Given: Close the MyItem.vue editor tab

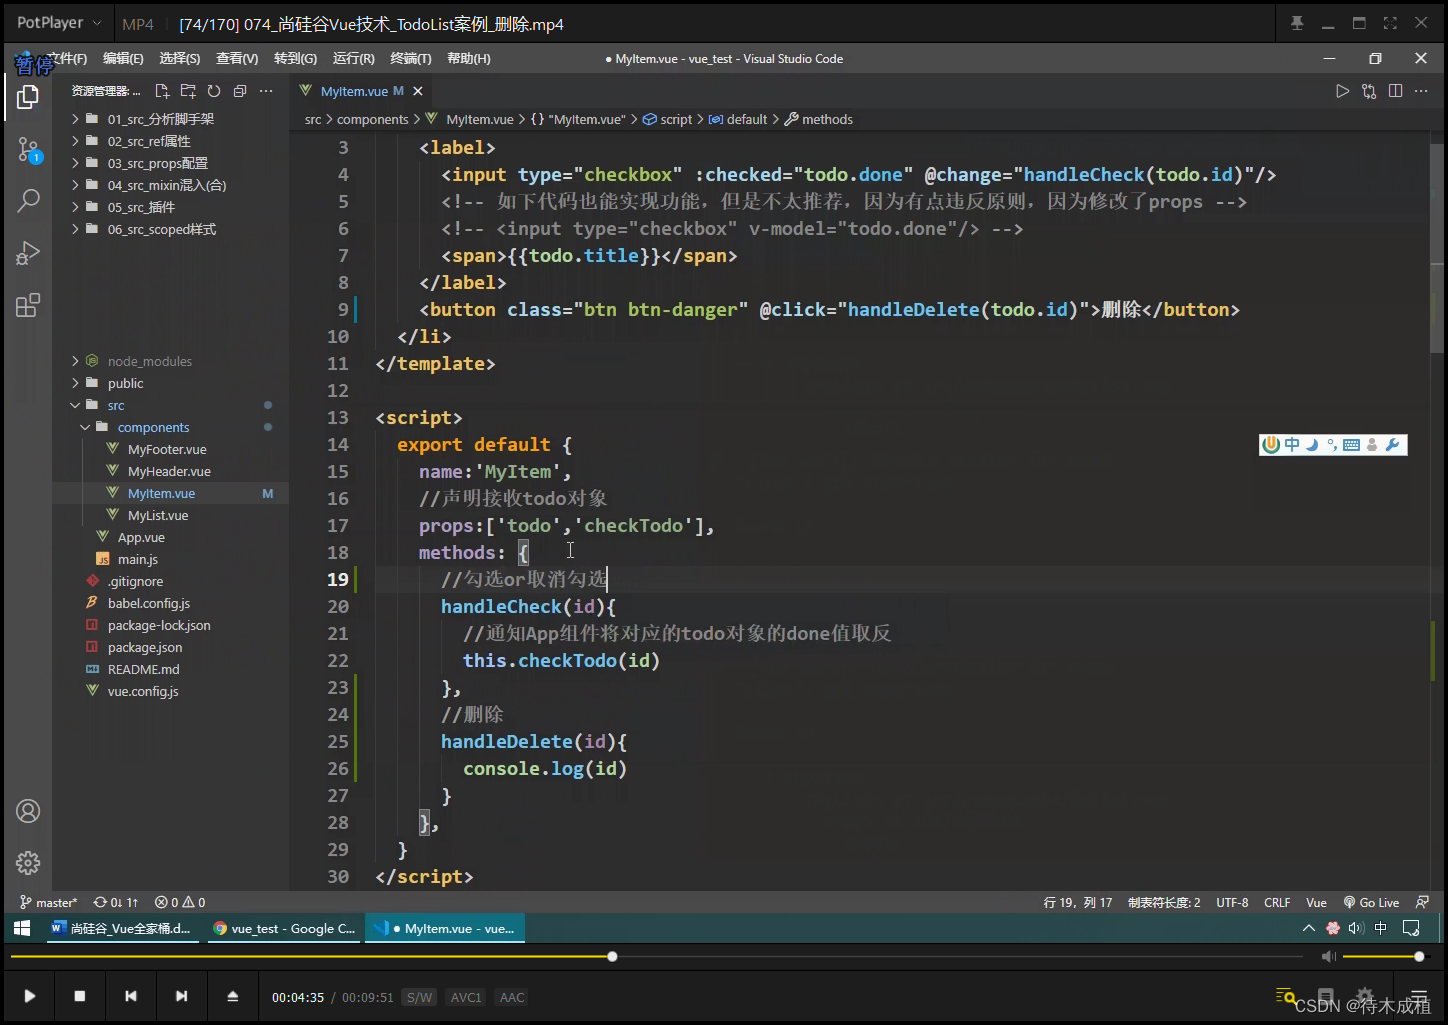Looking at the screenshot, I should click(418, 91).
